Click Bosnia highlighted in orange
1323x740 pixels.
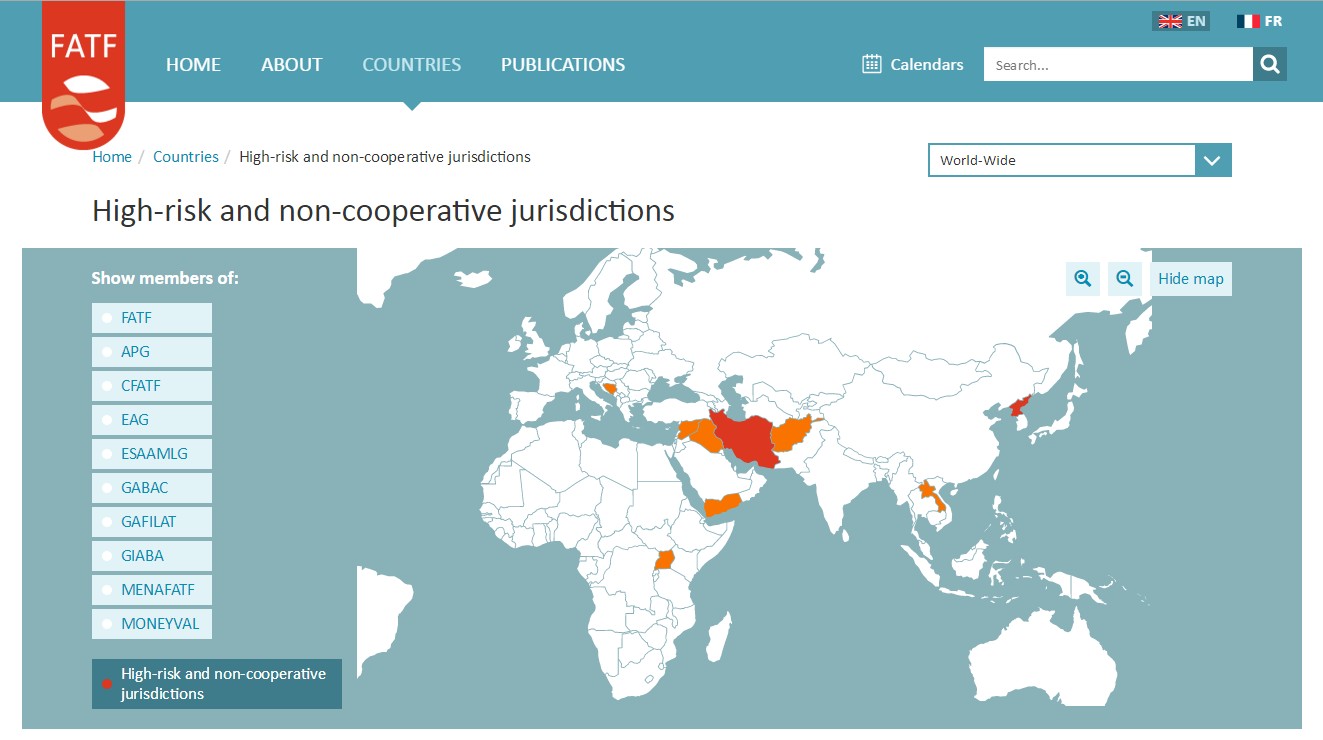click(608, 388)
